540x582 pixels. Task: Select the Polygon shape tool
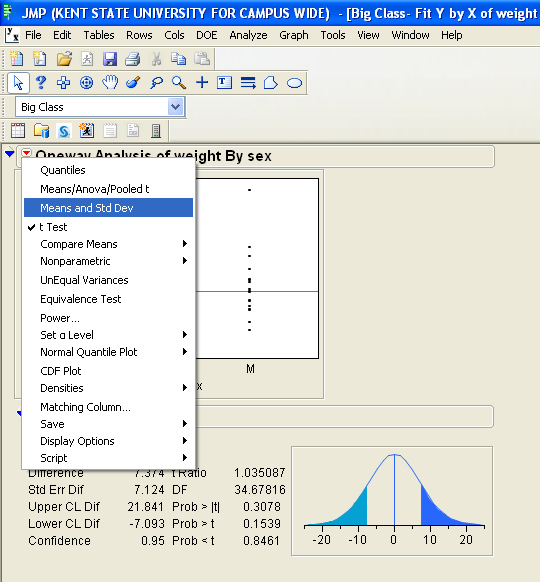(271, 82)
